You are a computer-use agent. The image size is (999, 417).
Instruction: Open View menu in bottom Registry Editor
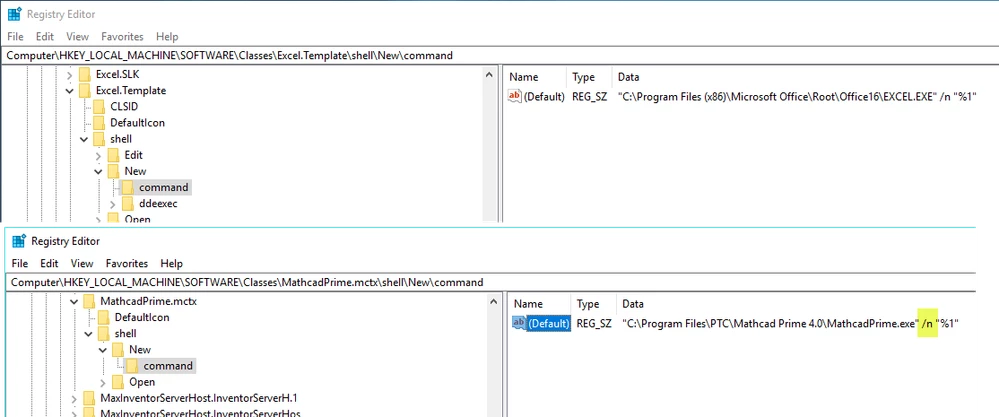(82, 263)
